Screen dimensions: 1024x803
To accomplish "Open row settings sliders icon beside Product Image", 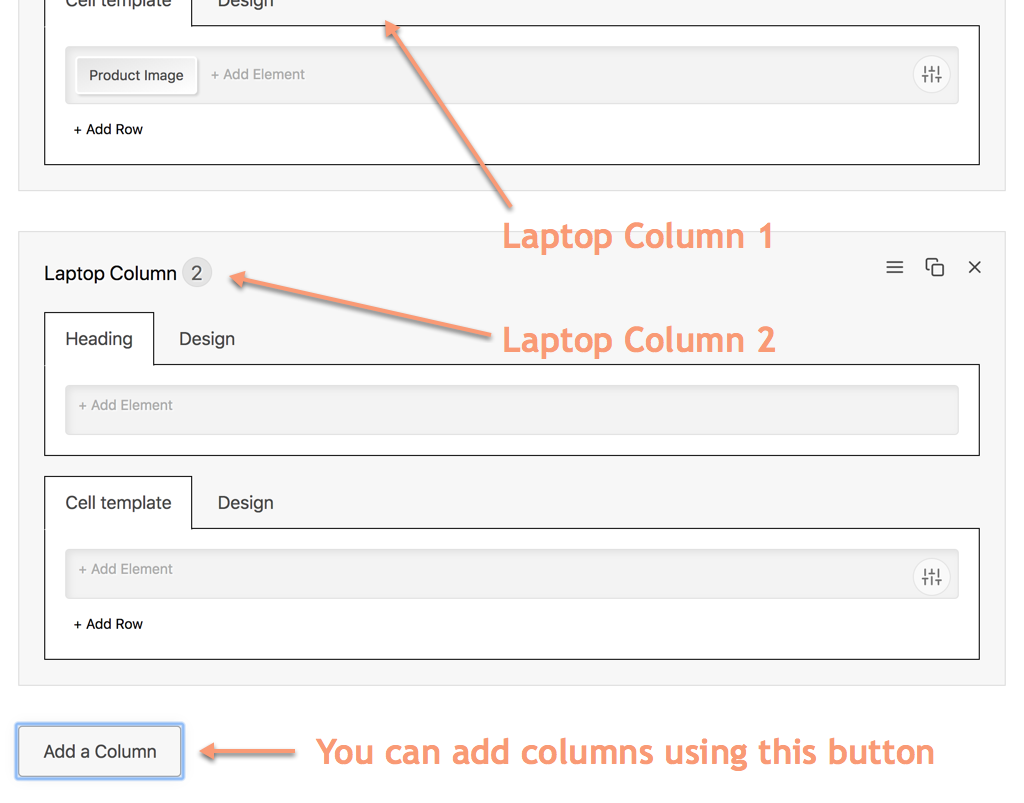I will coord(931,74).
